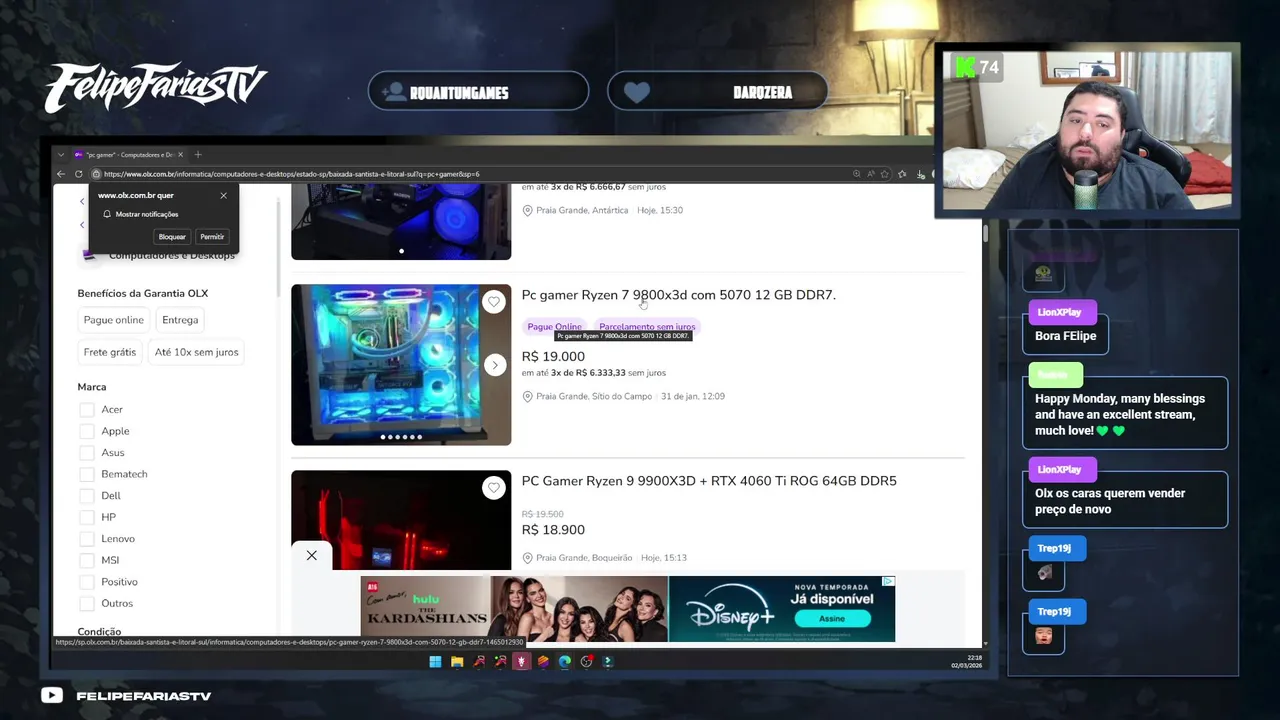This screenshot has width=1280, height=720.
Task: Open site info icon in address bar
Action: click(x=96, y=174)
